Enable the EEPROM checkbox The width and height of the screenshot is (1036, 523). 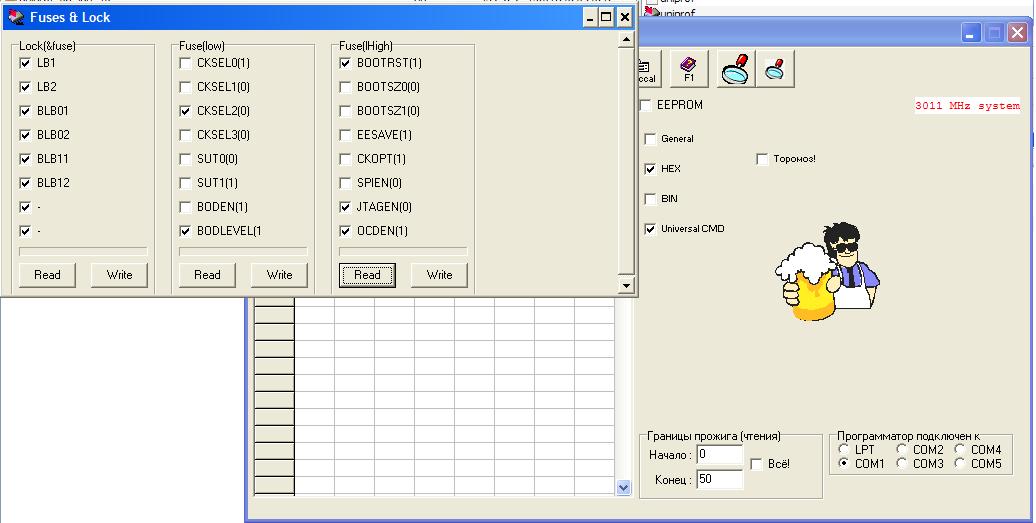(646, 105)
